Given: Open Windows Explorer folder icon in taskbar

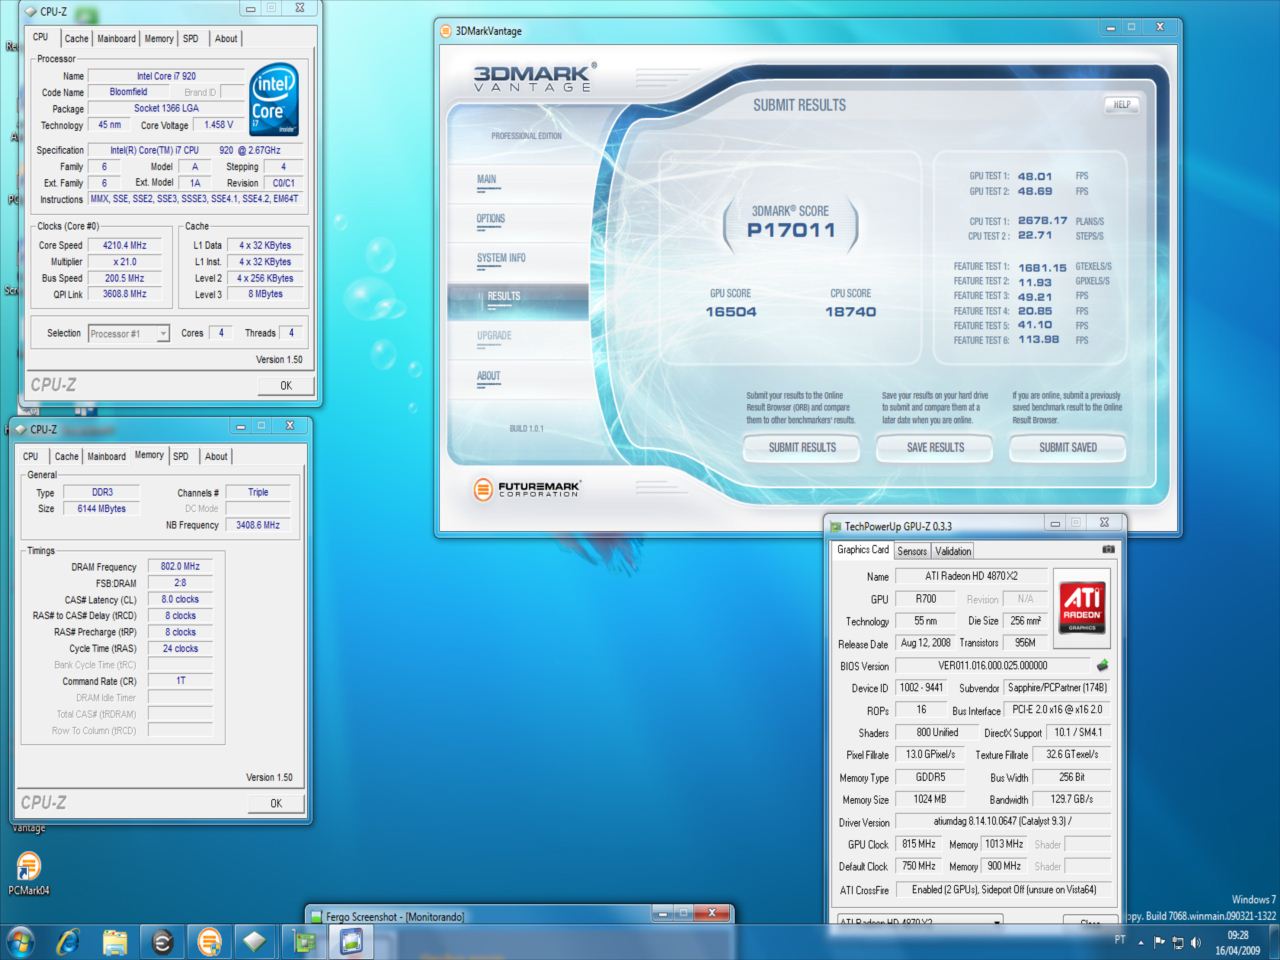Looking at the screenshot, I should coord(115,941).
